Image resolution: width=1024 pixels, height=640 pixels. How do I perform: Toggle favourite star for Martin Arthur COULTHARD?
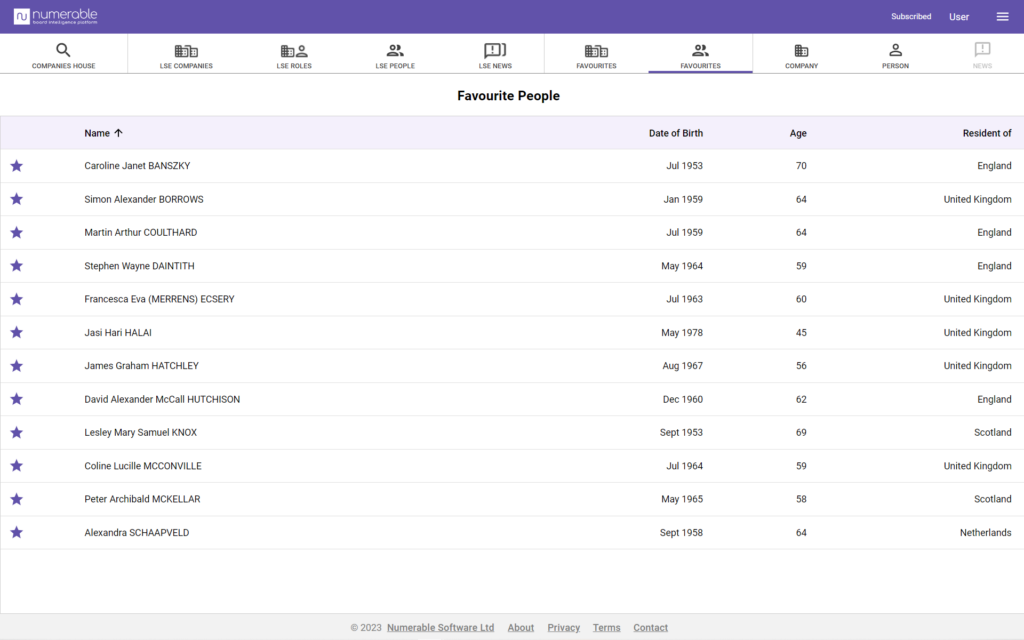click(17, 232)
